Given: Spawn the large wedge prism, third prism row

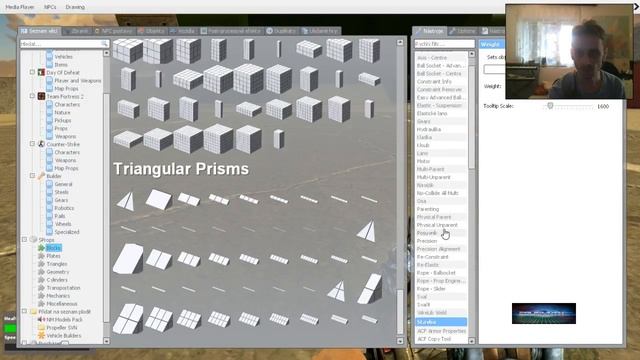Looking at the screenshot, I should (x=128, y=258).
